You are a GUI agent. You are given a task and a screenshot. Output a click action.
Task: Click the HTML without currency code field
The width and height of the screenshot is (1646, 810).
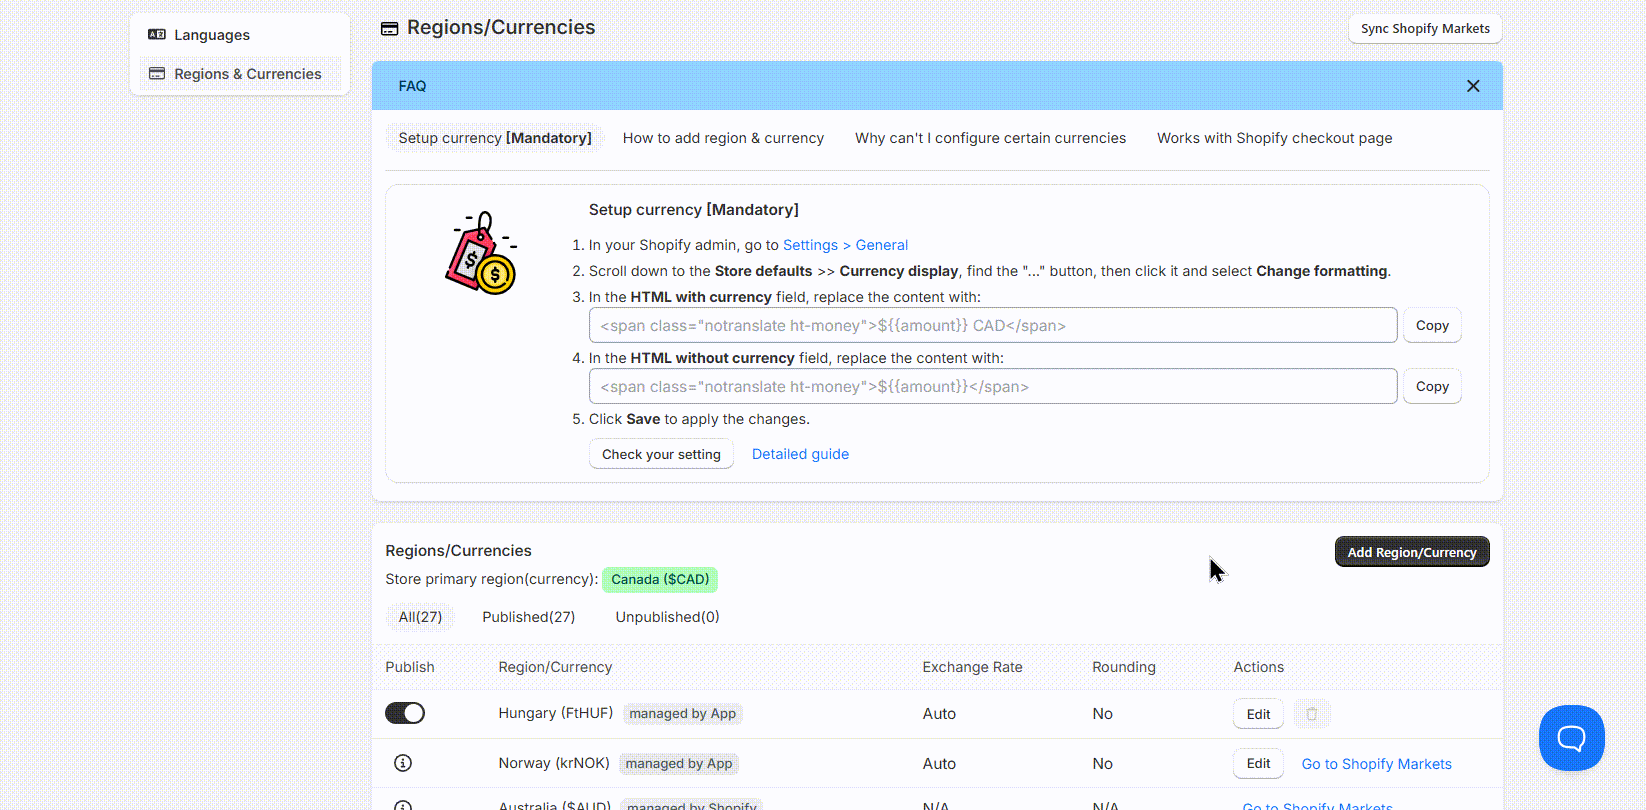pyautogui.click(x=993, y=386)
